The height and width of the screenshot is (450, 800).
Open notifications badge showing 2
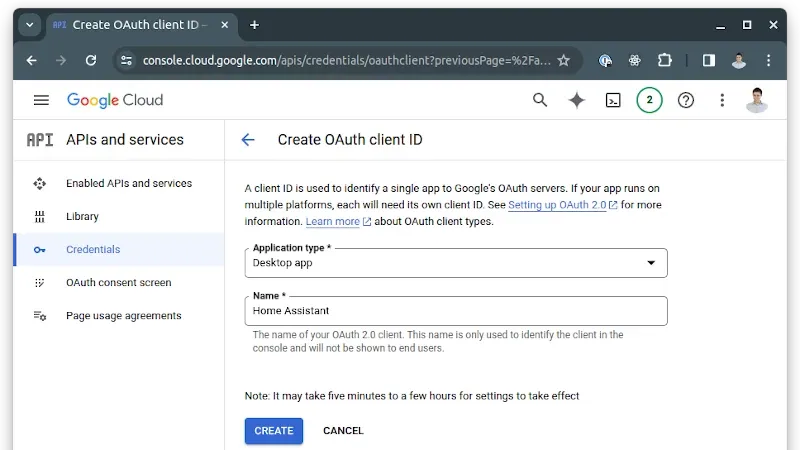click(649, 100)
